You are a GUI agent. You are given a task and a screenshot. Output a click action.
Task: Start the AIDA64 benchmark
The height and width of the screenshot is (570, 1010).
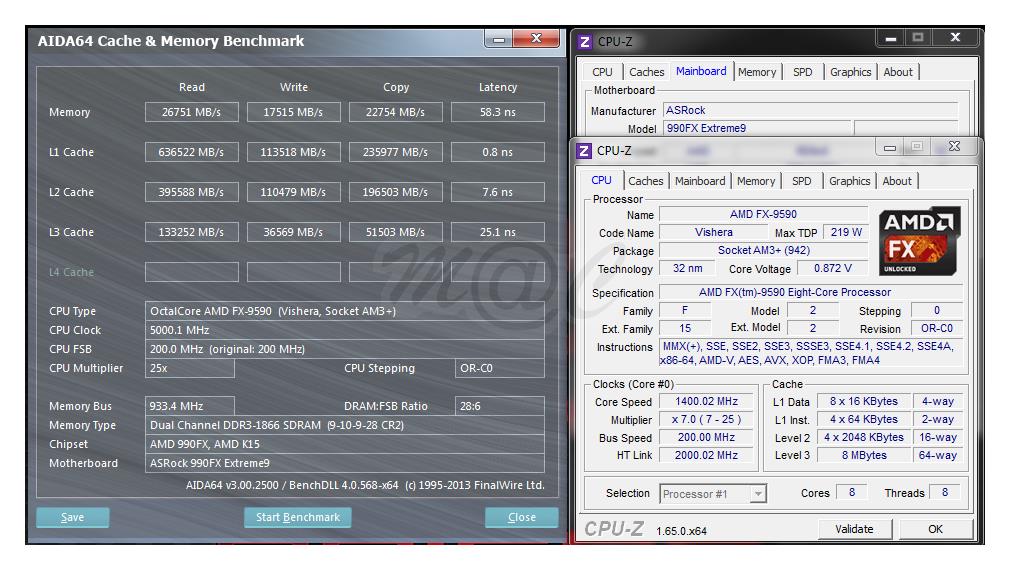click(x=298, y=517)
